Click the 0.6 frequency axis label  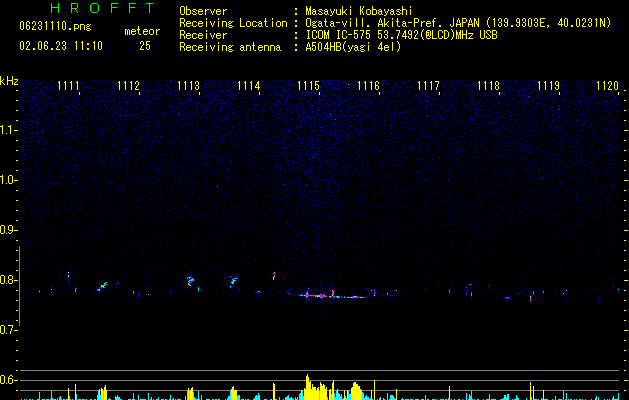9,380
